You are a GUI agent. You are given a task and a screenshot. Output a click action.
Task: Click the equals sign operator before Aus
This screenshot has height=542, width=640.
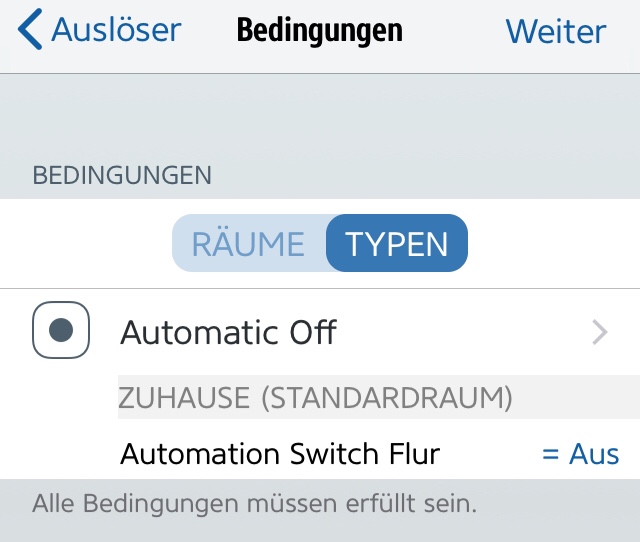pyautogui.click(x=550, y=454)
